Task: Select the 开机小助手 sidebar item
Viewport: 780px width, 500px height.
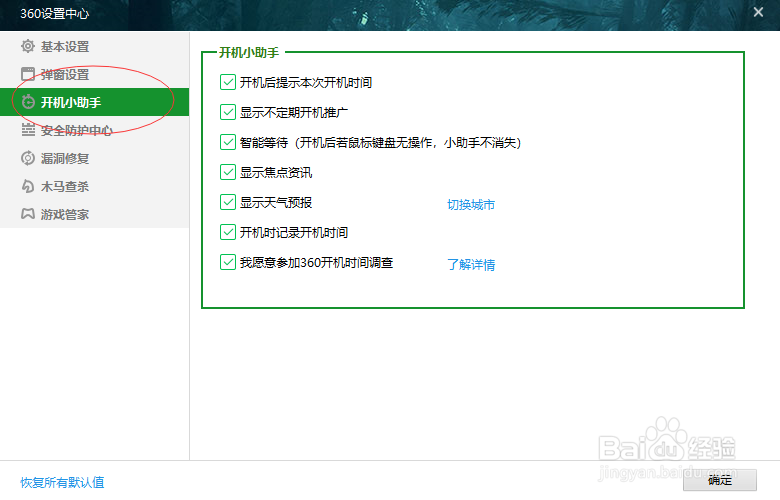Action: (95, 102)
